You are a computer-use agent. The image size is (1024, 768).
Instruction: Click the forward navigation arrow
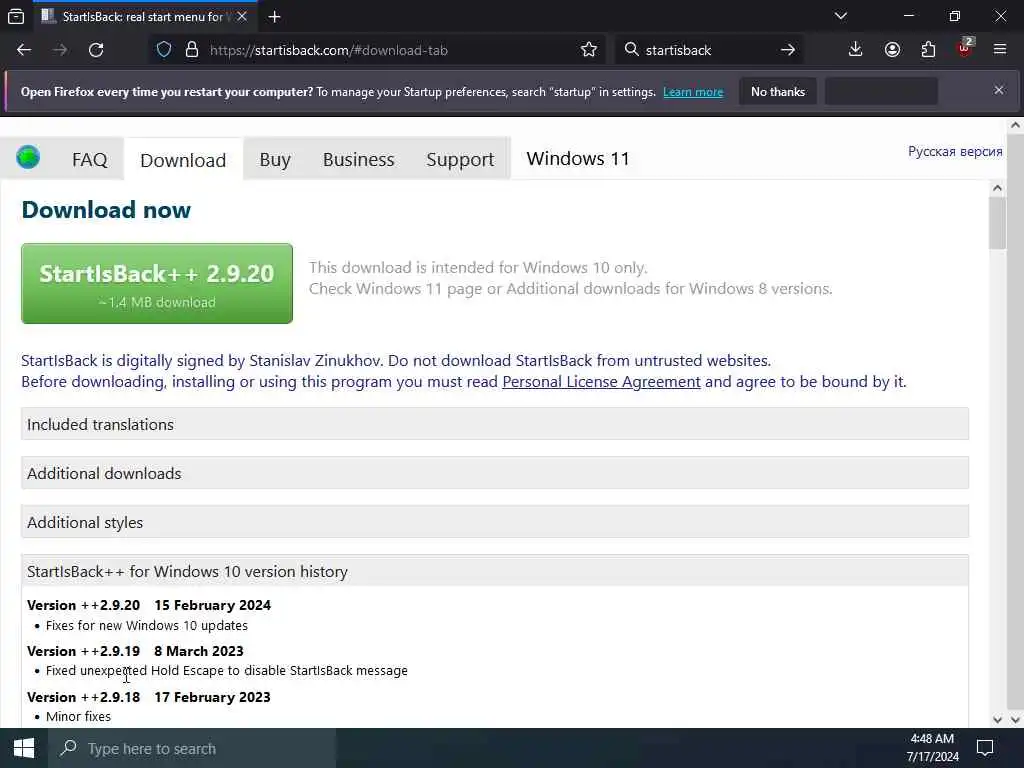point(60,50)
